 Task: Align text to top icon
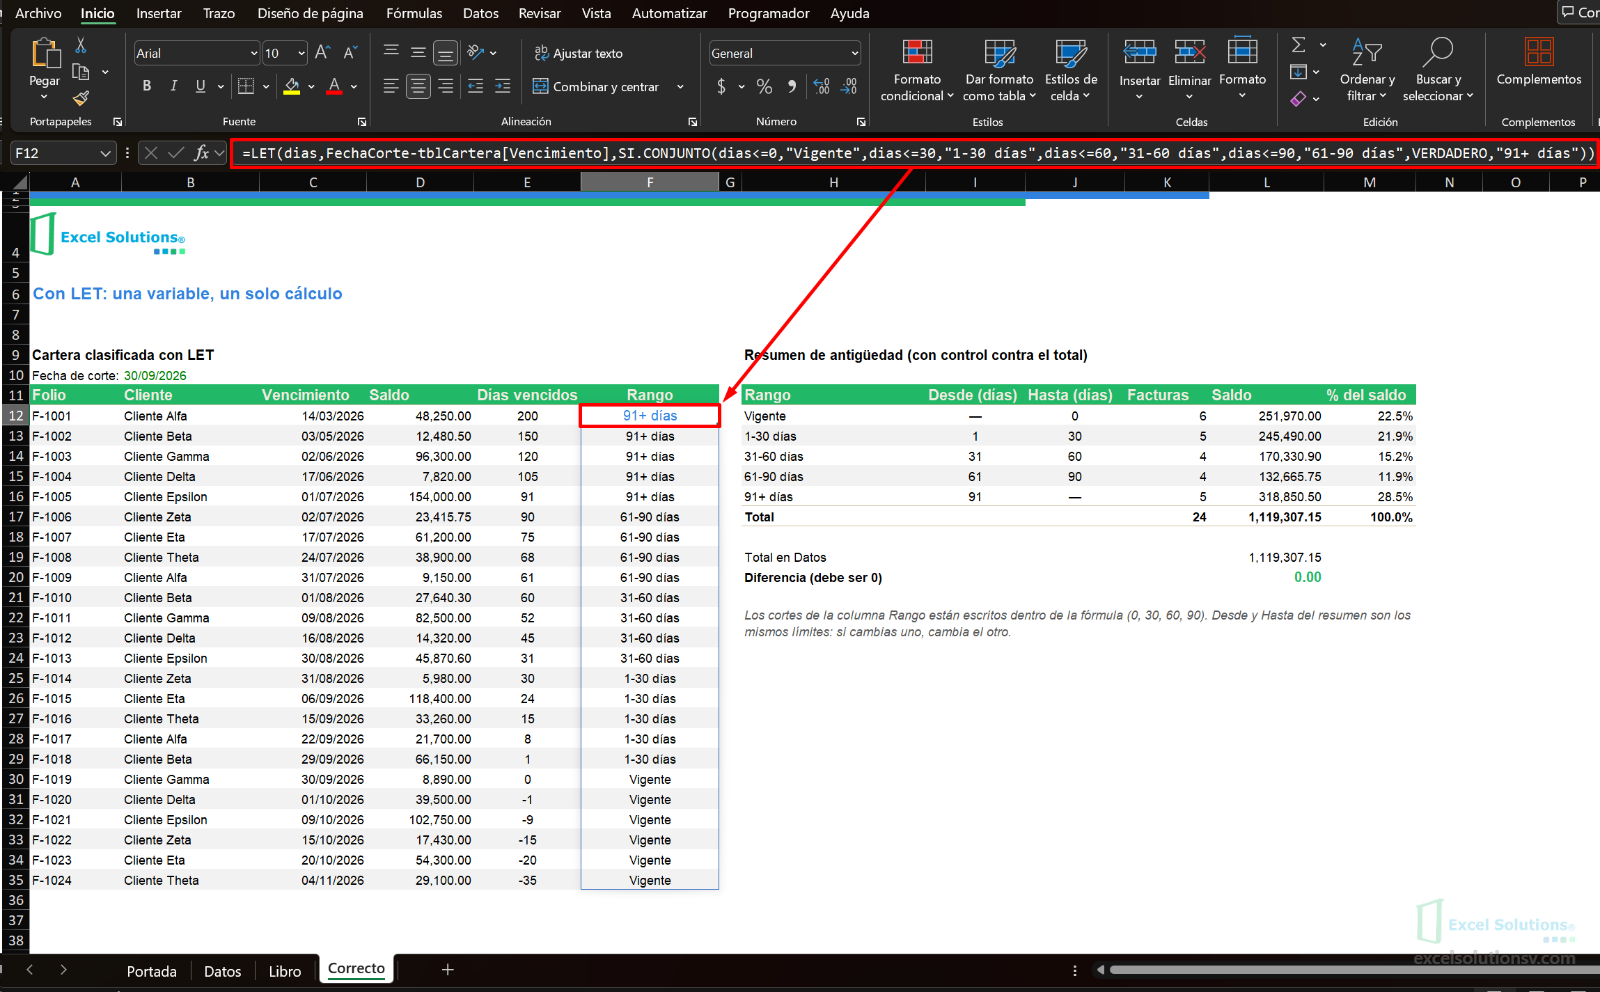tap(392, 52)
